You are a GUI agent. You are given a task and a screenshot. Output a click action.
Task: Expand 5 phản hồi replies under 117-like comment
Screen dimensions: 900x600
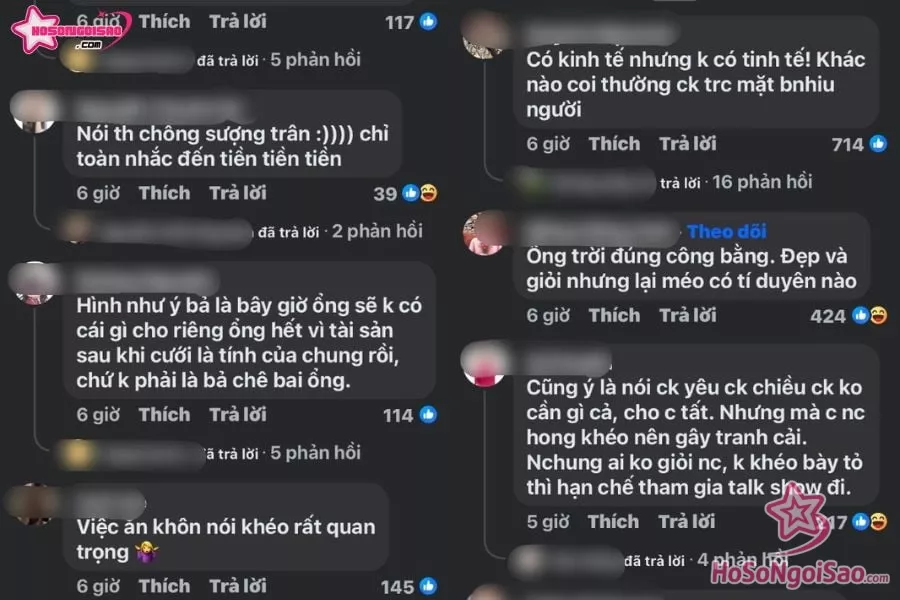point(315,60)
